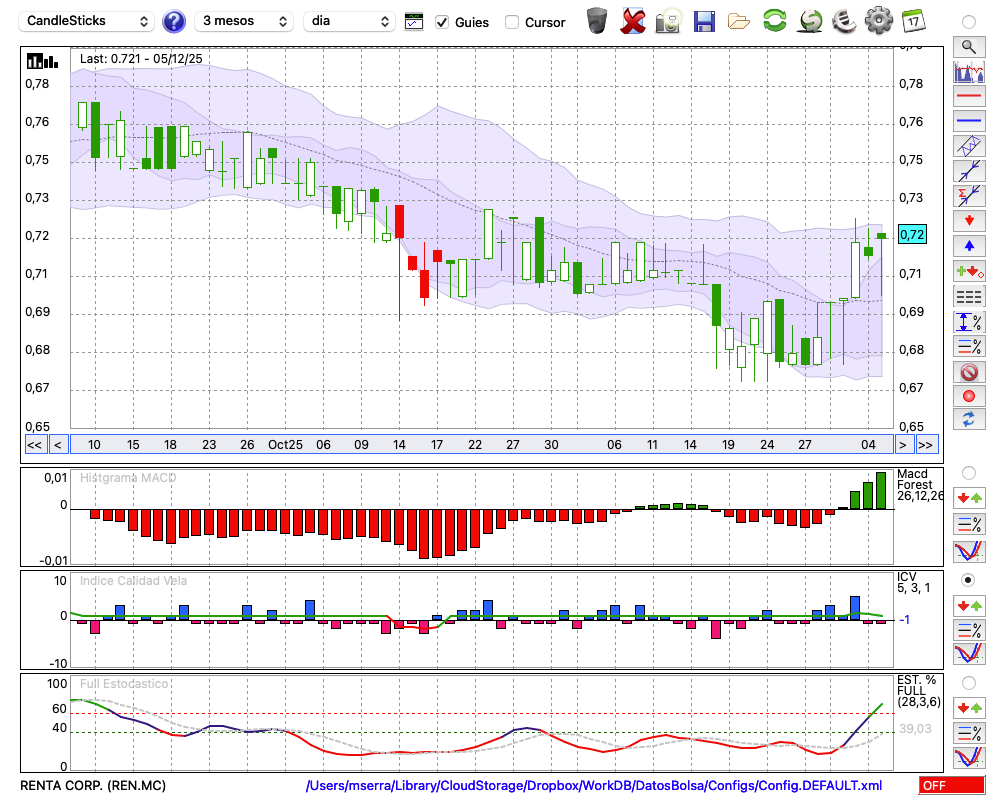
Task: Click the Config.DEFAULT.xml file path link
Action: coord(594,785)
